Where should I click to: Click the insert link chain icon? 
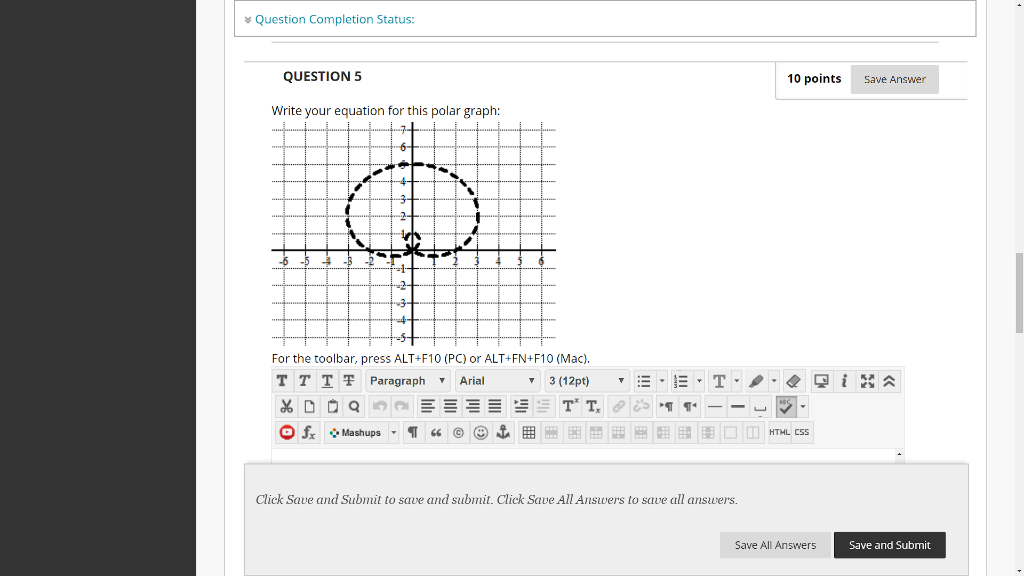point(618,407)
